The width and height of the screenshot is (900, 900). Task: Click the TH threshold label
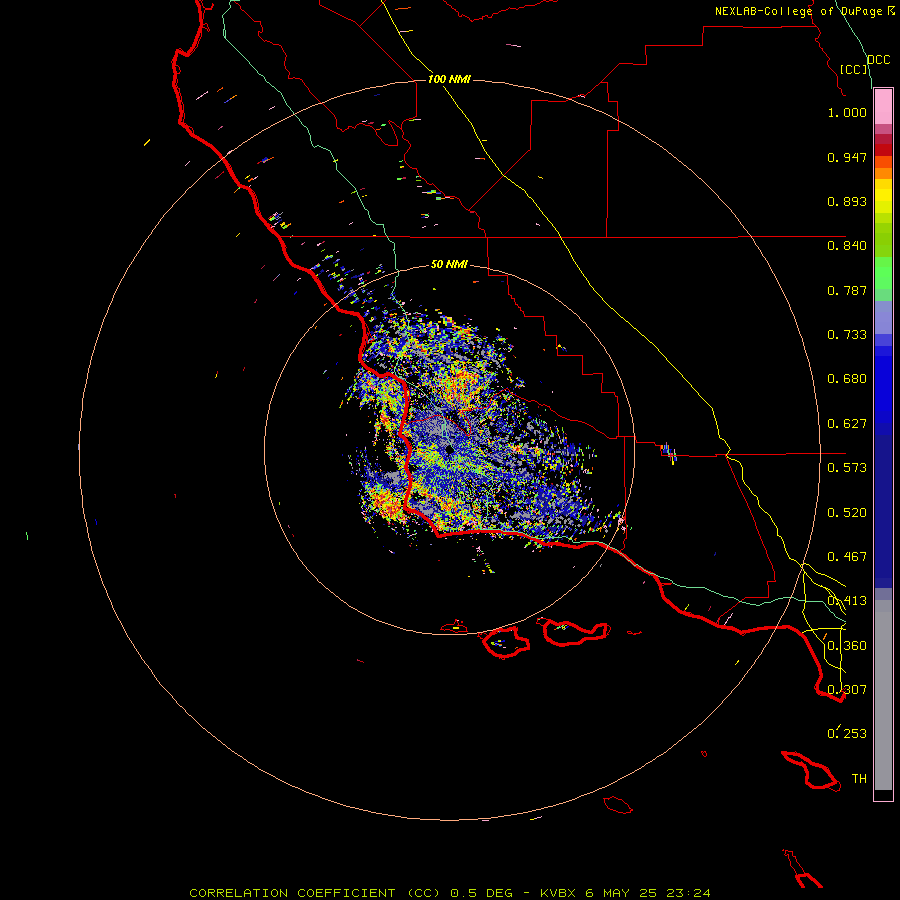[x=859, y=779]
